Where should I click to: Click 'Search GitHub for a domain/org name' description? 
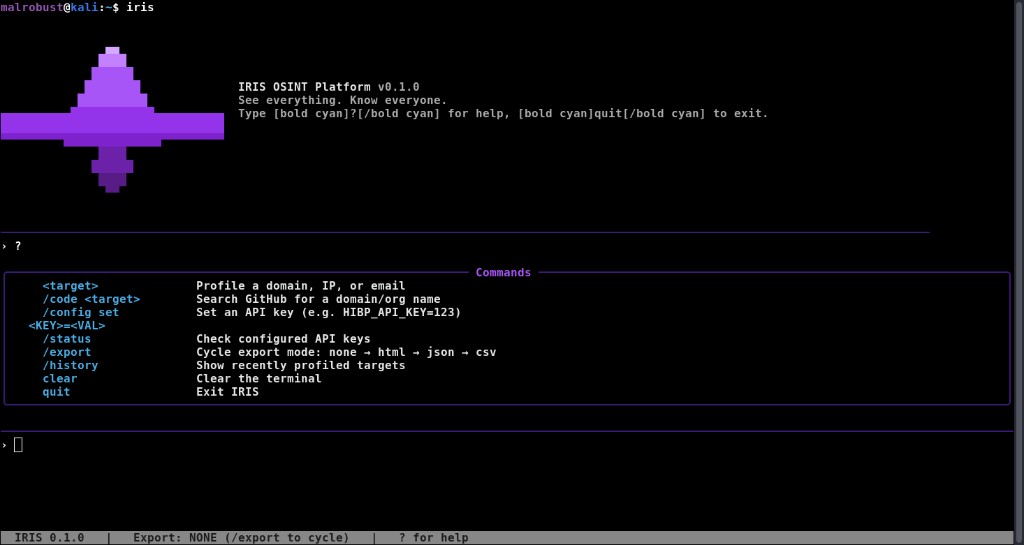319,299
